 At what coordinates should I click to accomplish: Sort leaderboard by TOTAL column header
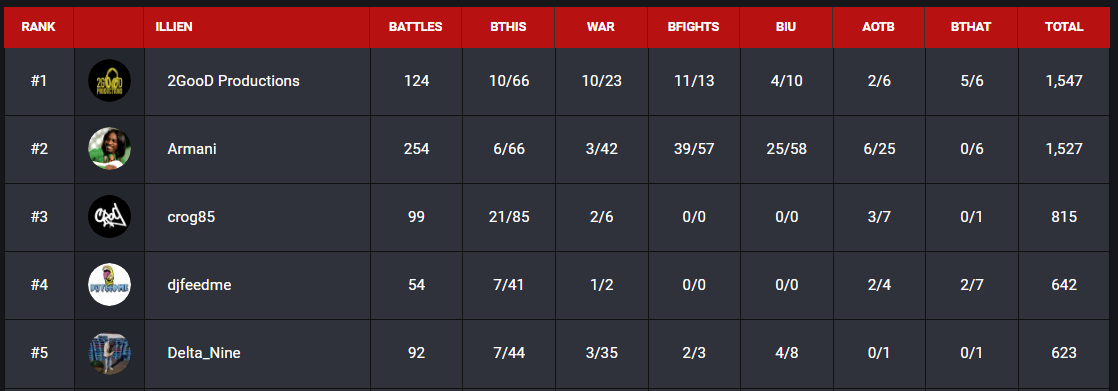(x=1064, y=27)
